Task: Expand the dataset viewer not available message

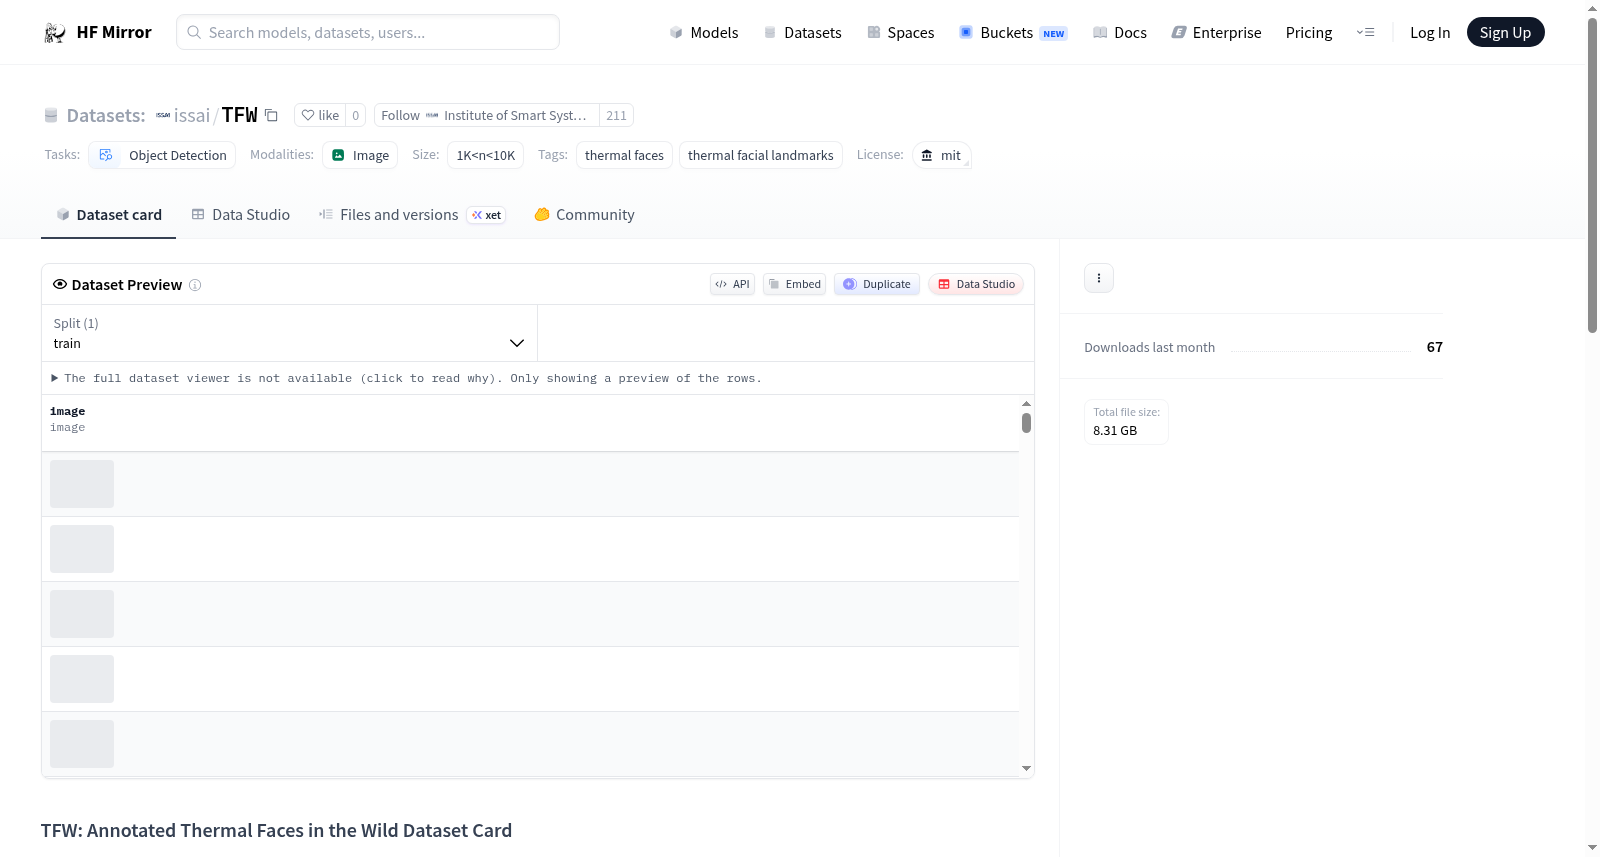Action: [x=406, y=378]
